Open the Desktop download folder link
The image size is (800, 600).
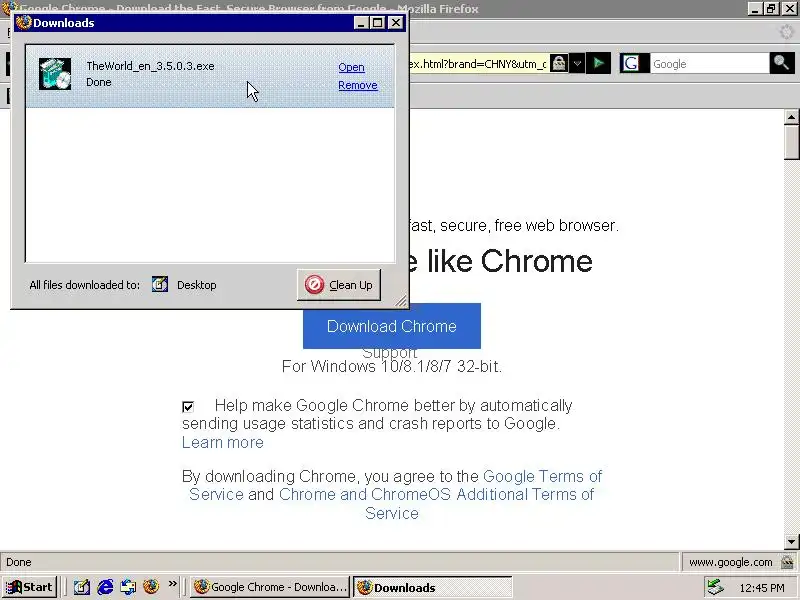[196, 285]
